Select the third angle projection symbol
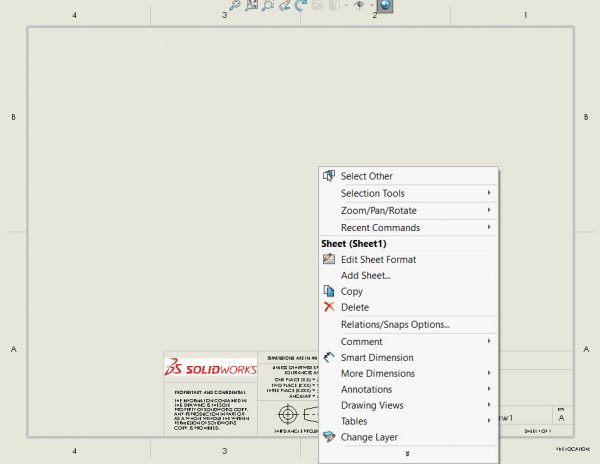This screenshot has width=600, height=464. click(298, 415)
